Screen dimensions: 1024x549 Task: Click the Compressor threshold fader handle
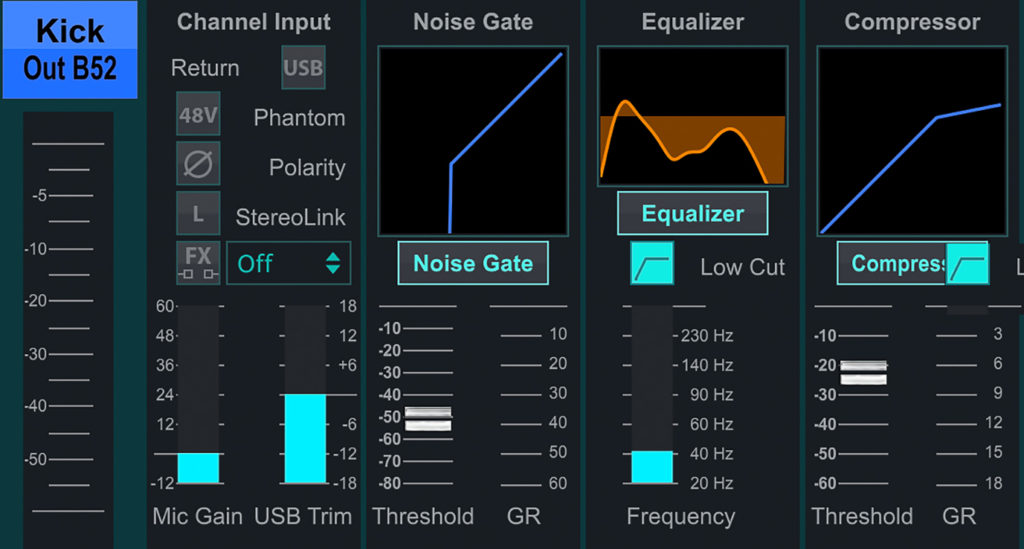(x=863, y=372)
